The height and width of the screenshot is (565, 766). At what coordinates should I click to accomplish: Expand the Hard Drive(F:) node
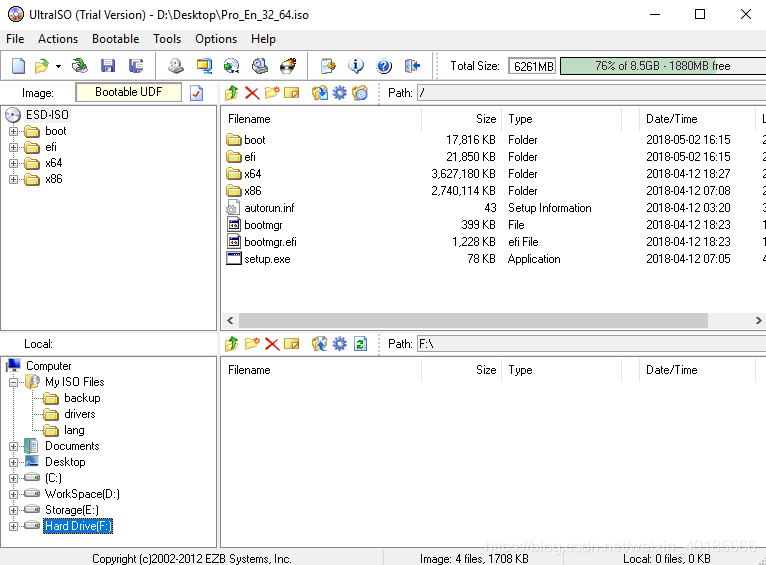pos(14,526)
